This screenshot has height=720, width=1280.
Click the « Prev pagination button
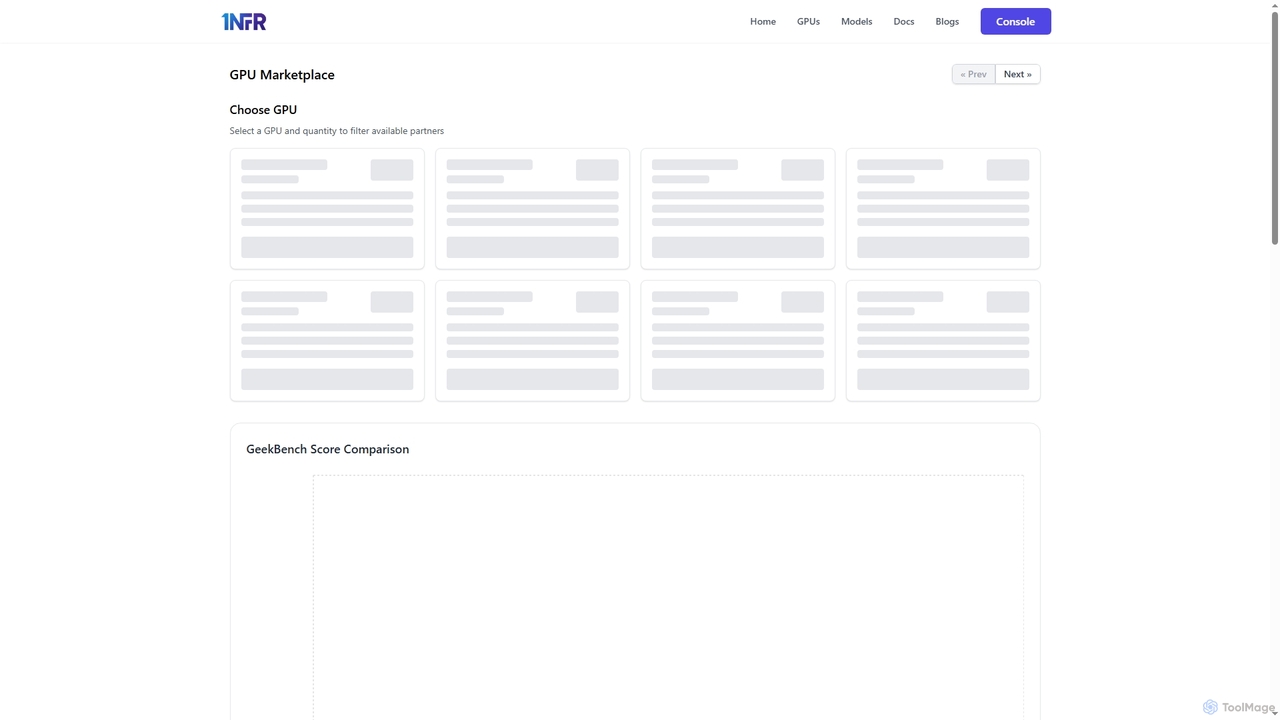click(x=973, y=74)
